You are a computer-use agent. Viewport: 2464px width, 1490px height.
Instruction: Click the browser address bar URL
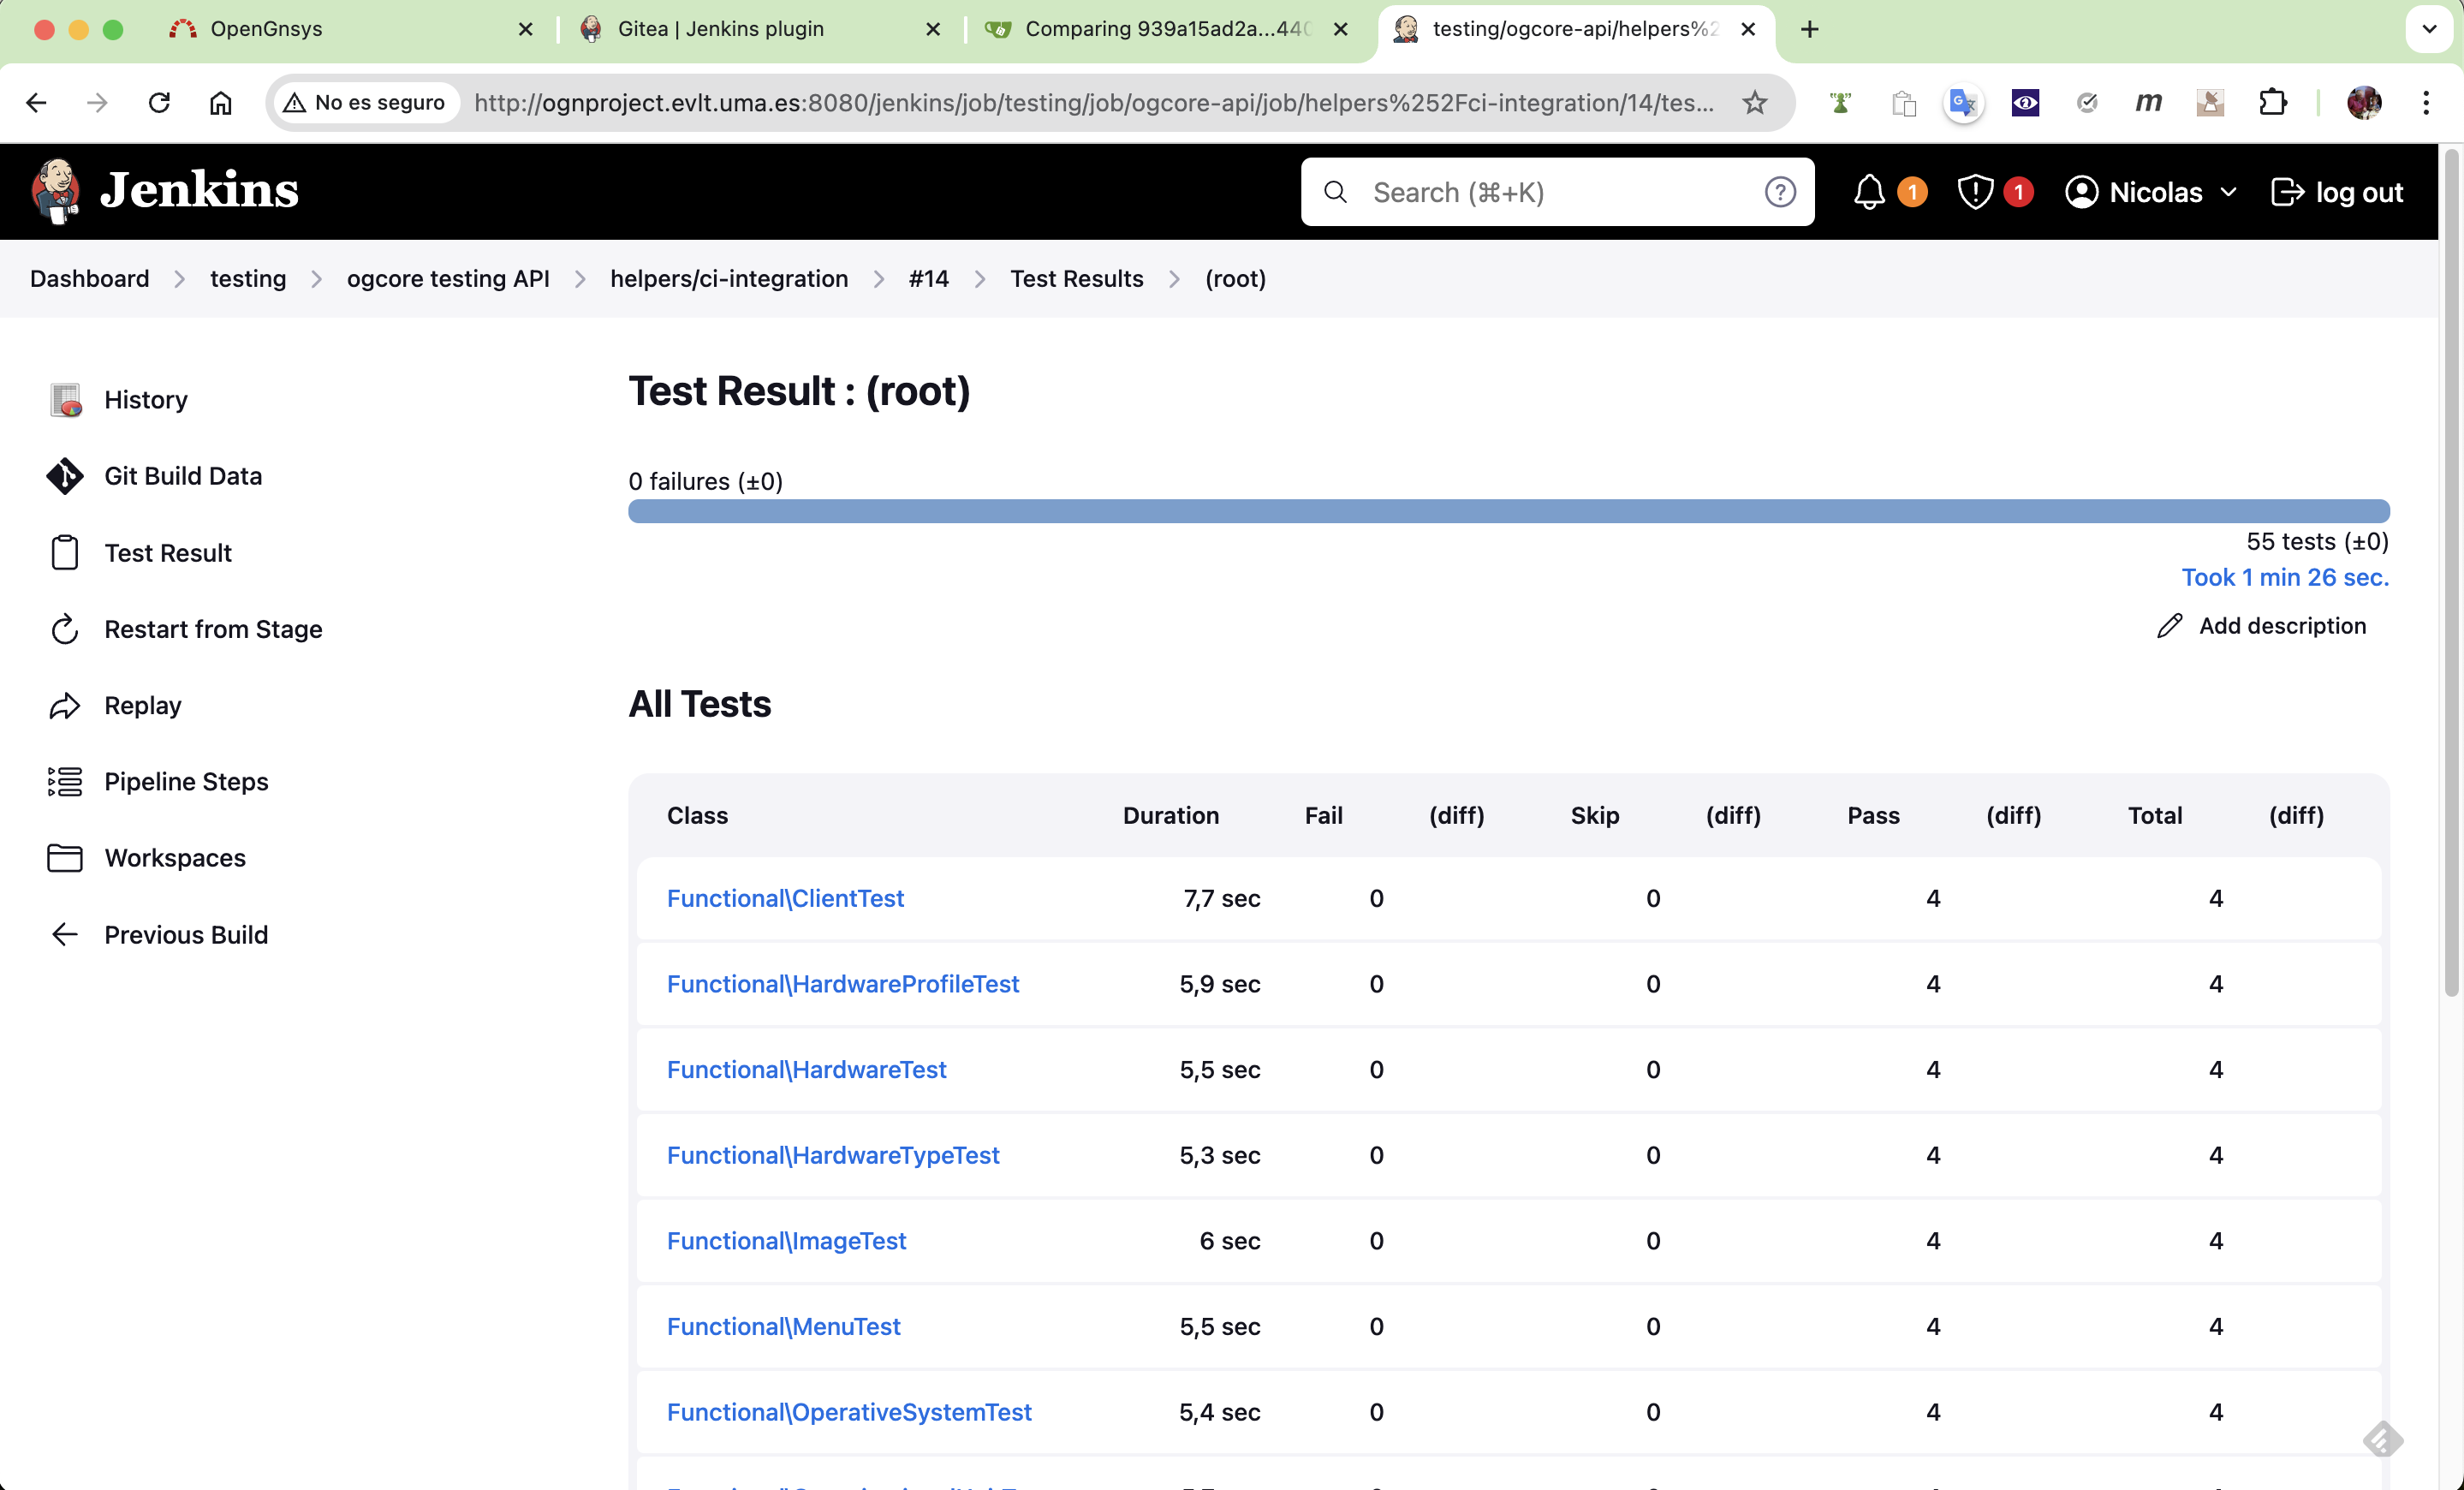[1095, 102]
